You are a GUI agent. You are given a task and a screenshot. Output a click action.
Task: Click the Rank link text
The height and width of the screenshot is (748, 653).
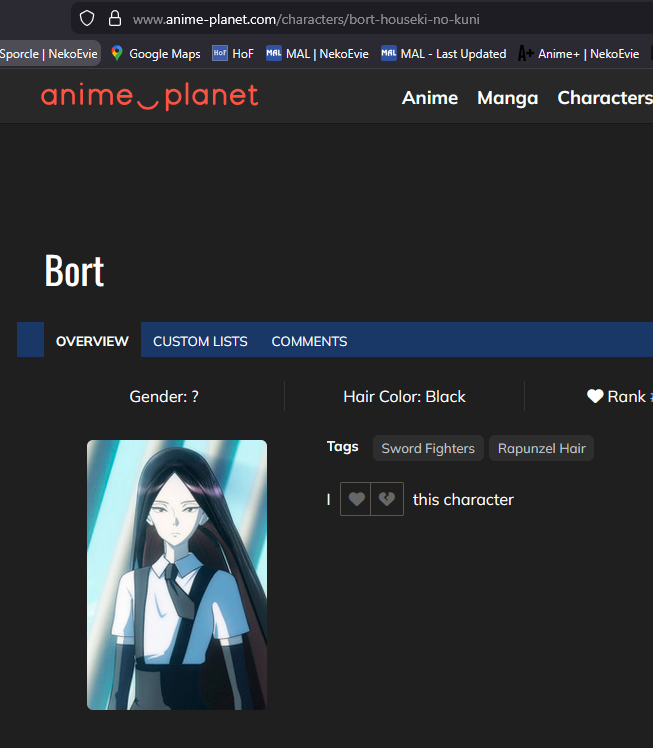[x=626, y=396]
